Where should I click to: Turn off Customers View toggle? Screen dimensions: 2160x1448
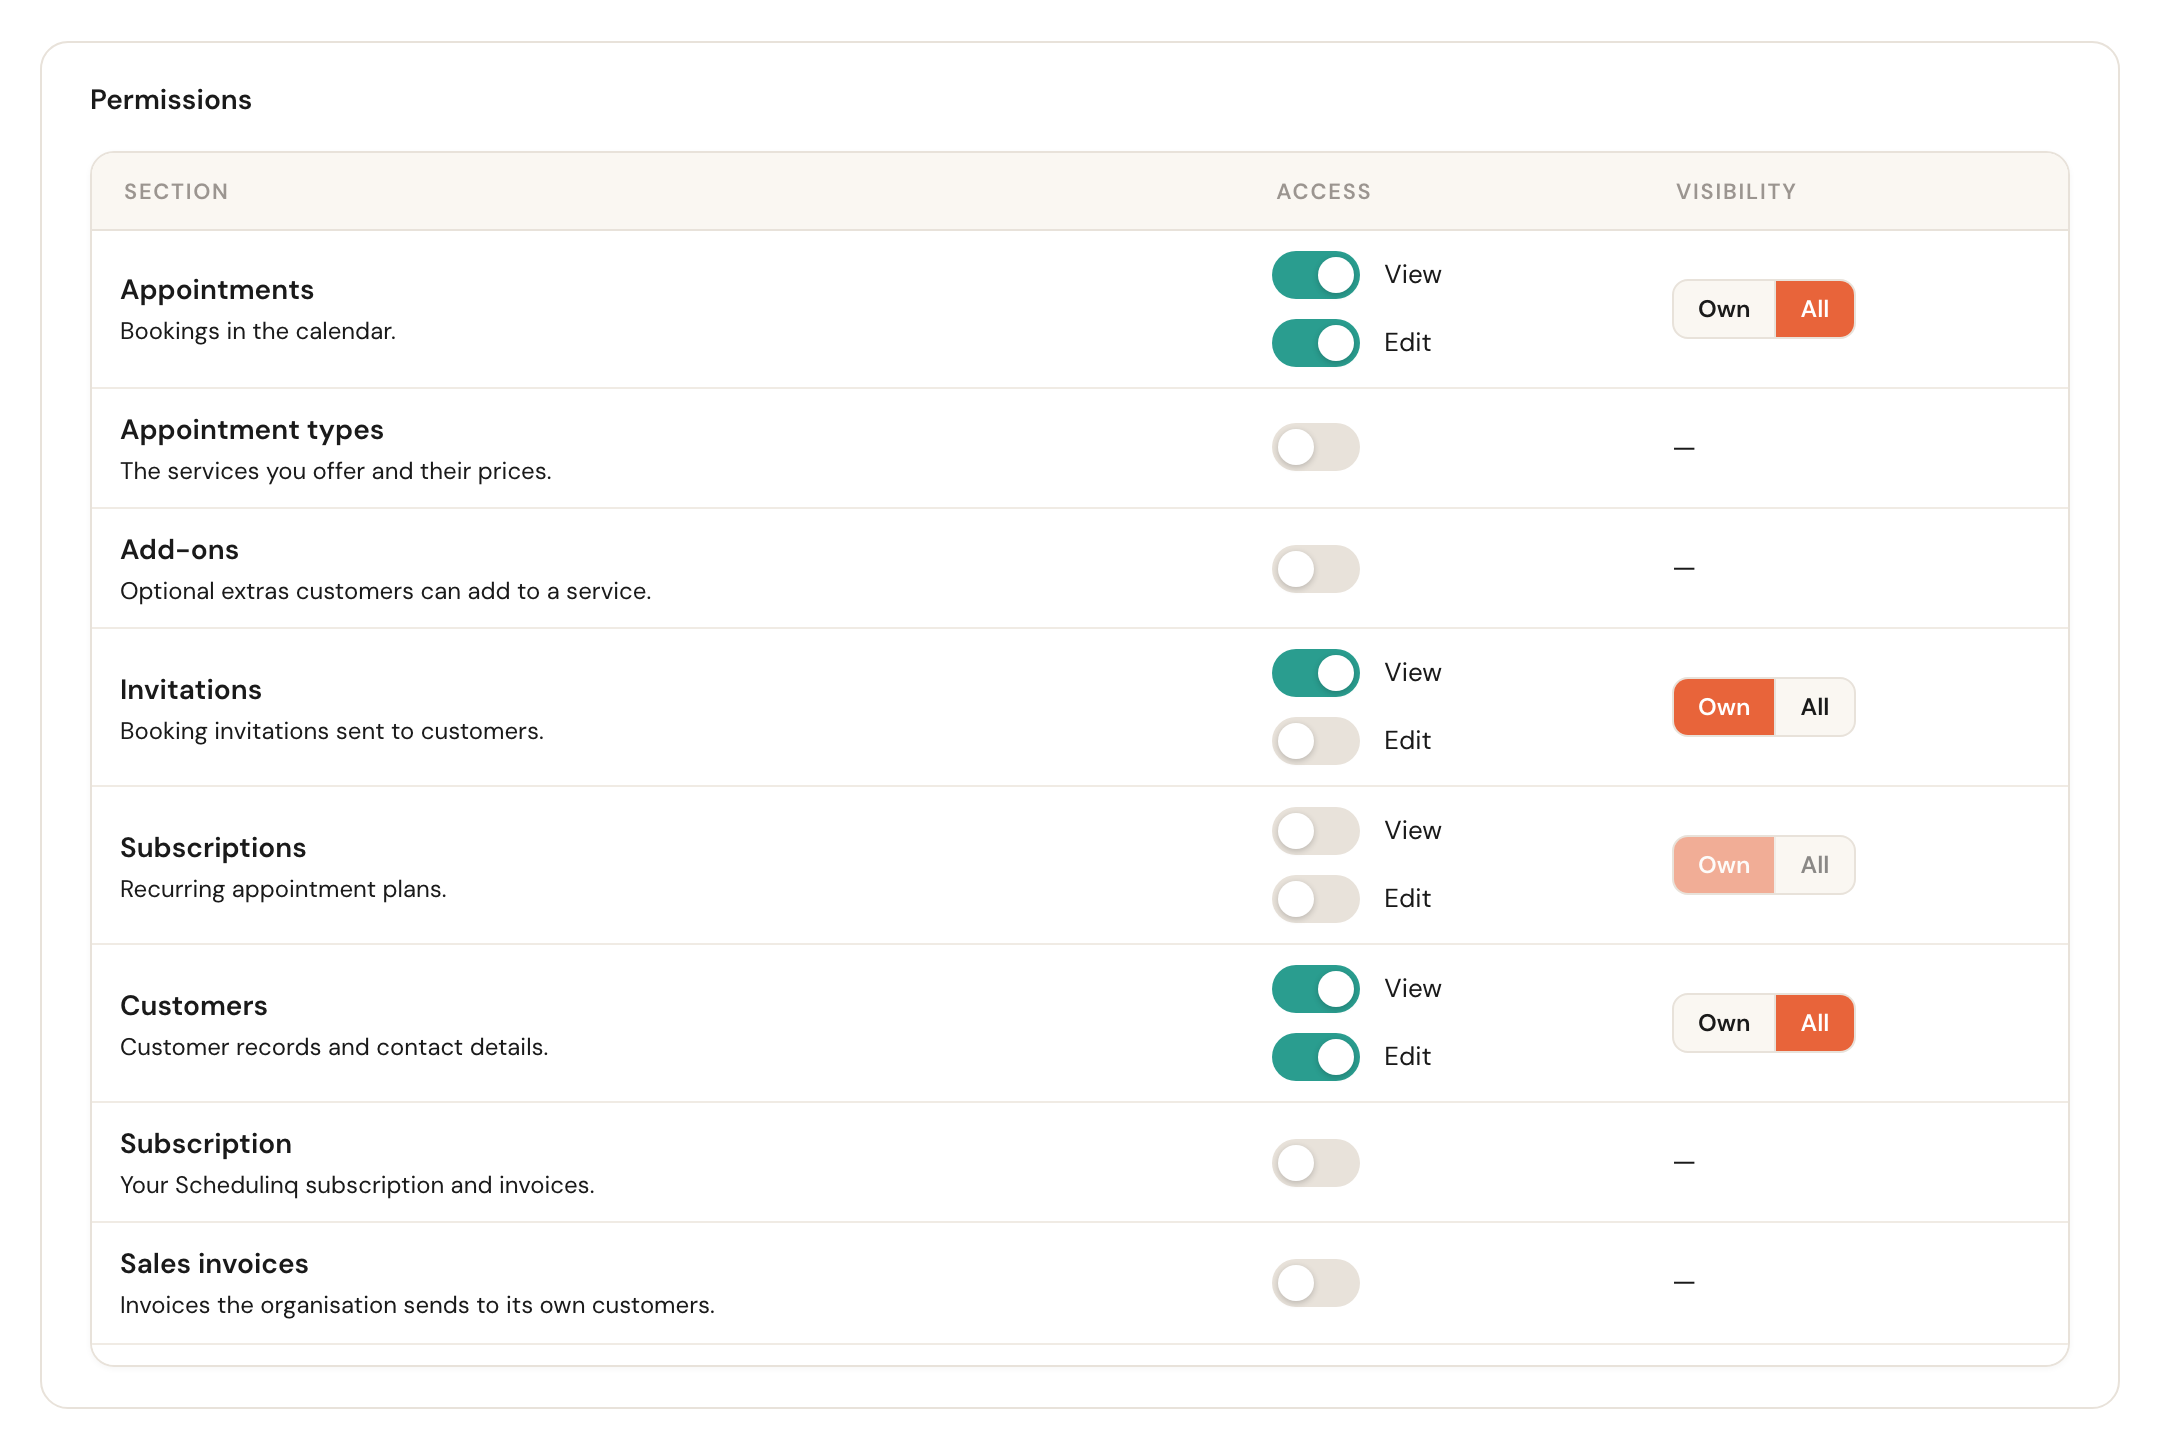point(1315,989)
